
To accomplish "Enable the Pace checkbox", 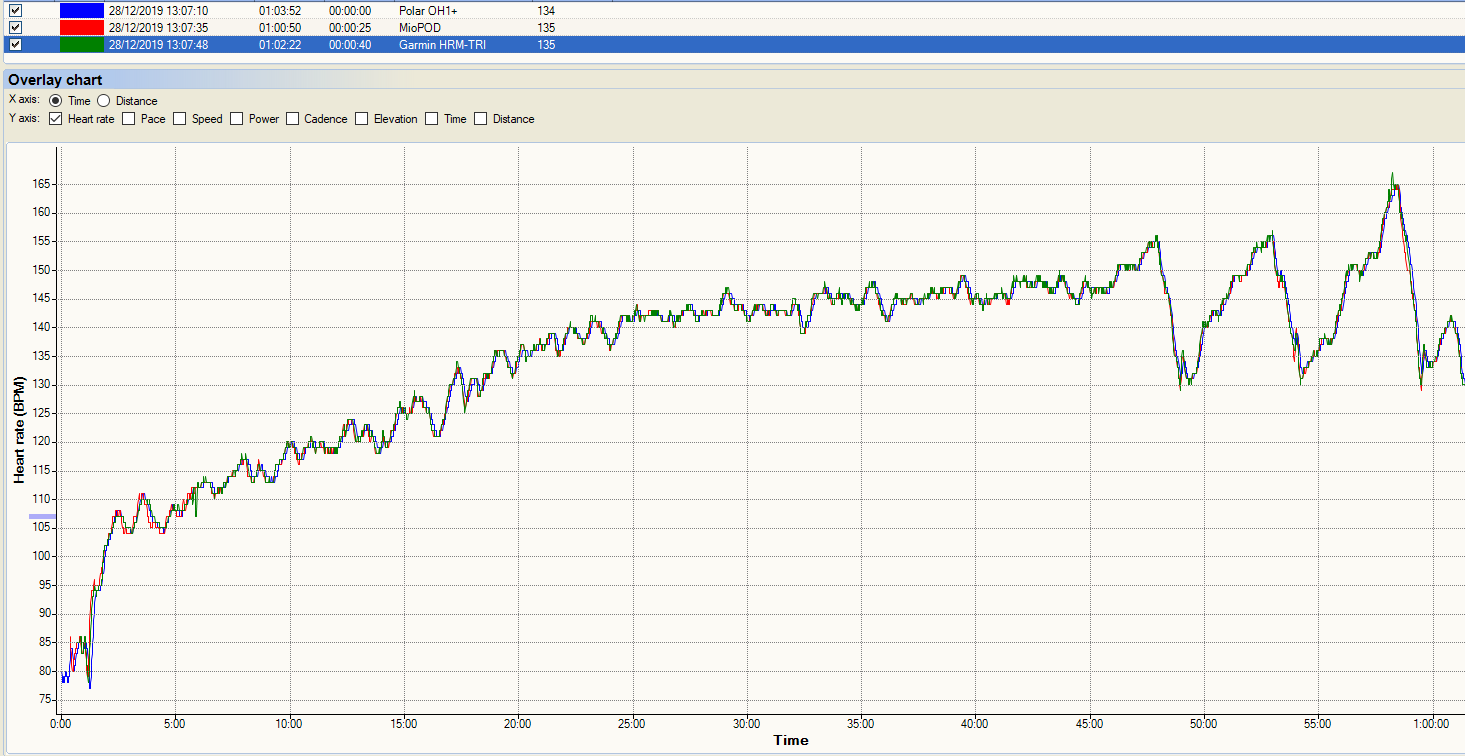I will 129,119.
